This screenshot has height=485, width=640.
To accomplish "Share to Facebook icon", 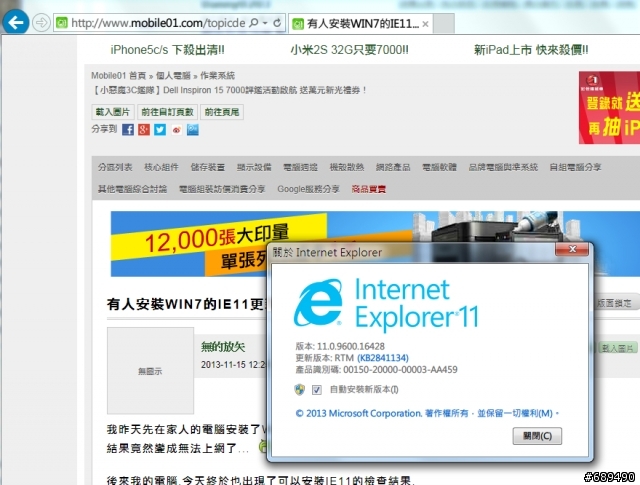I will coord(128,130).
